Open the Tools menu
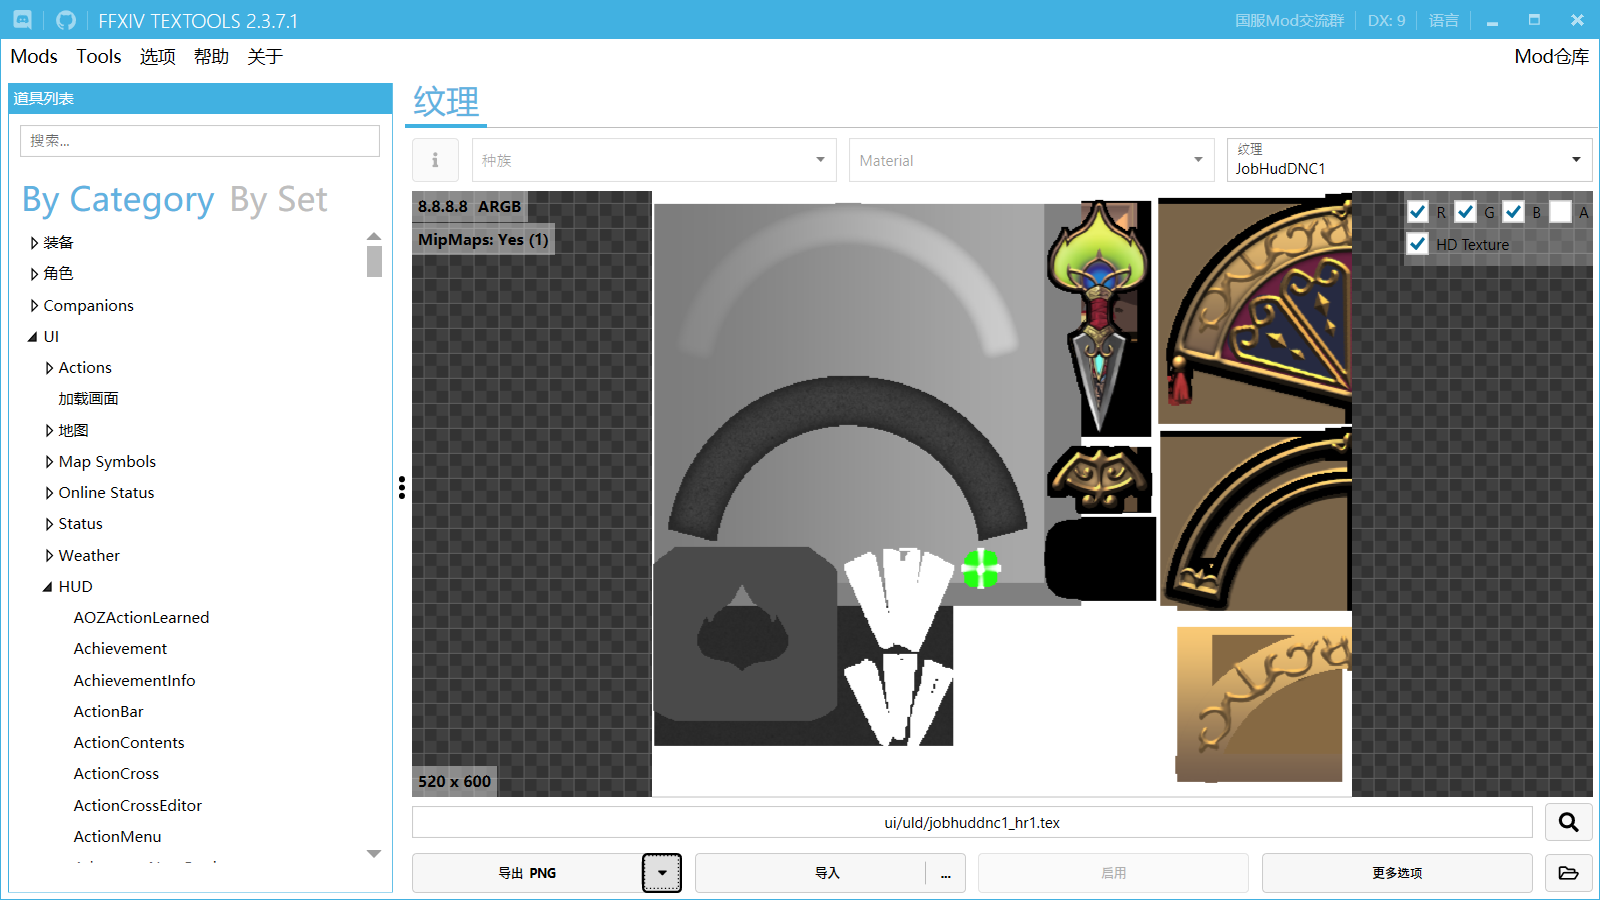Screen dimensions: 1600x900 [x=99, y=56]
